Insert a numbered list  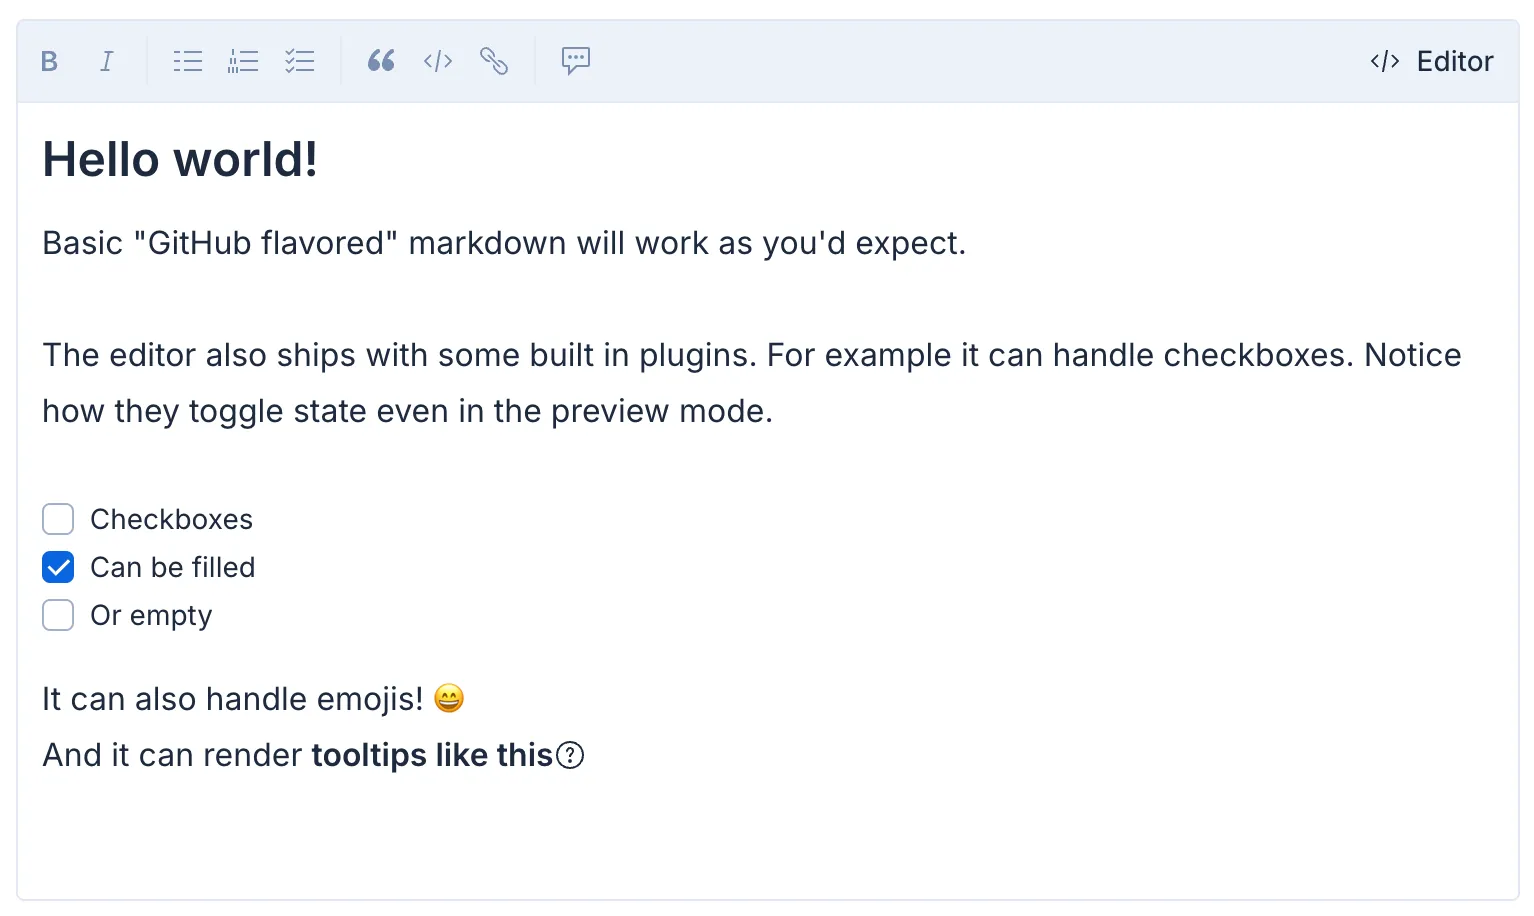[x=243, y=62]
